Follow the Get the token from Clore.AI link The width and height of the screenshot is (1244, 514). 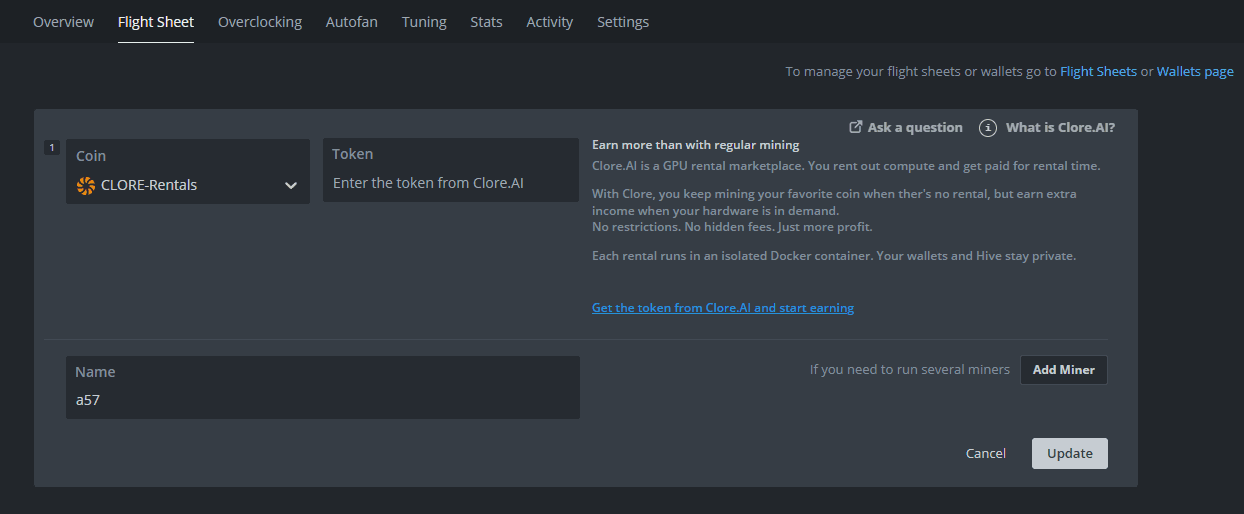[723, 308]
